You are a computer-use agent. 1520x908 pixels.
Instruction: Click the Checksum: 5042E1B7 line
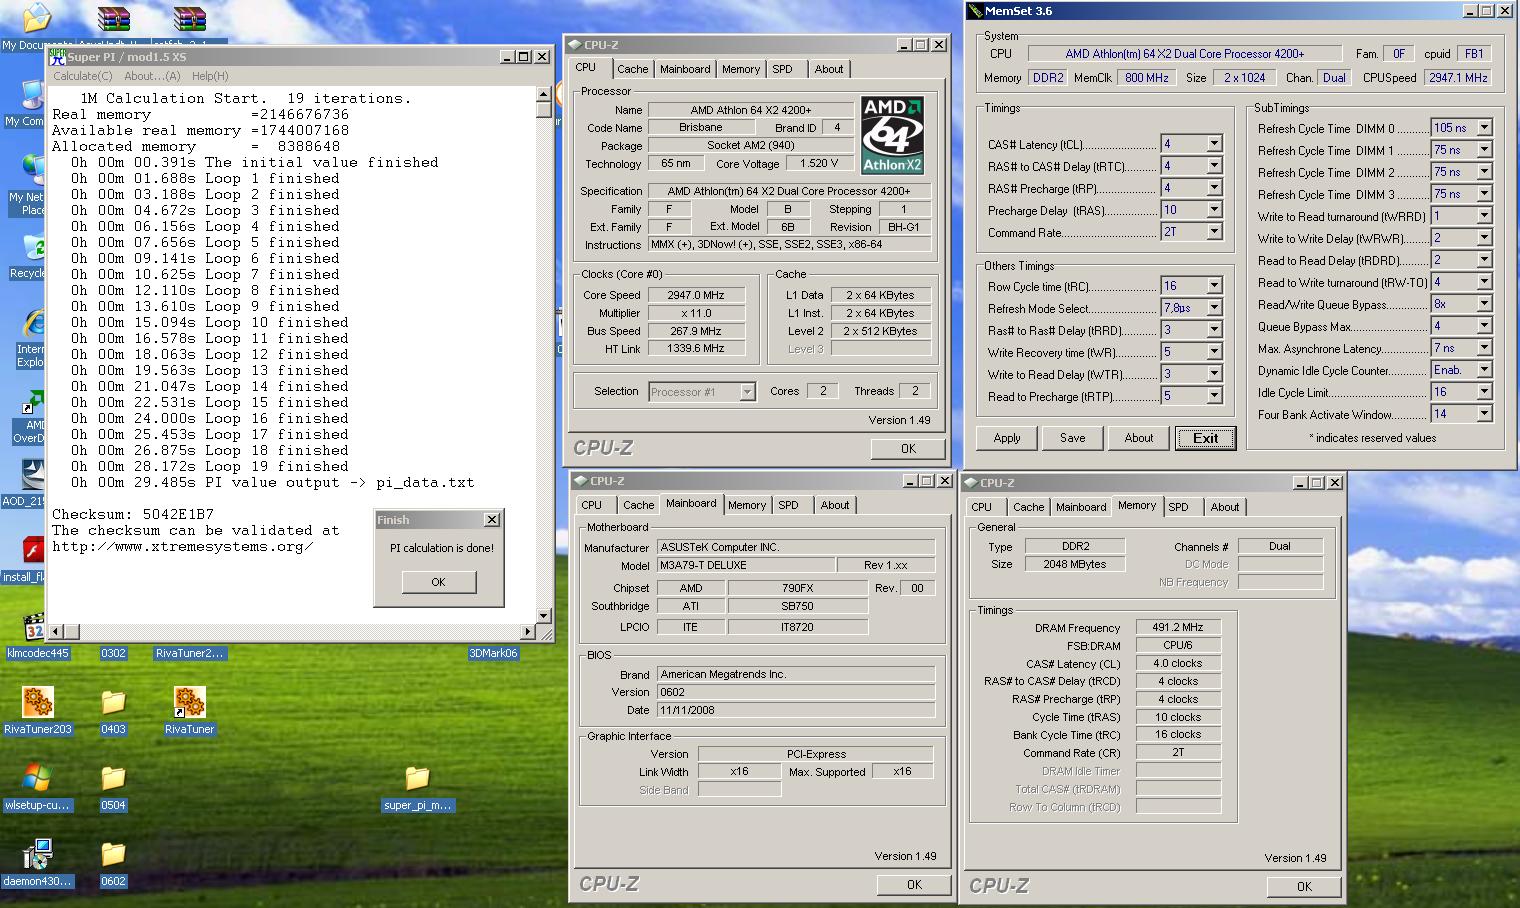(133, 514)
